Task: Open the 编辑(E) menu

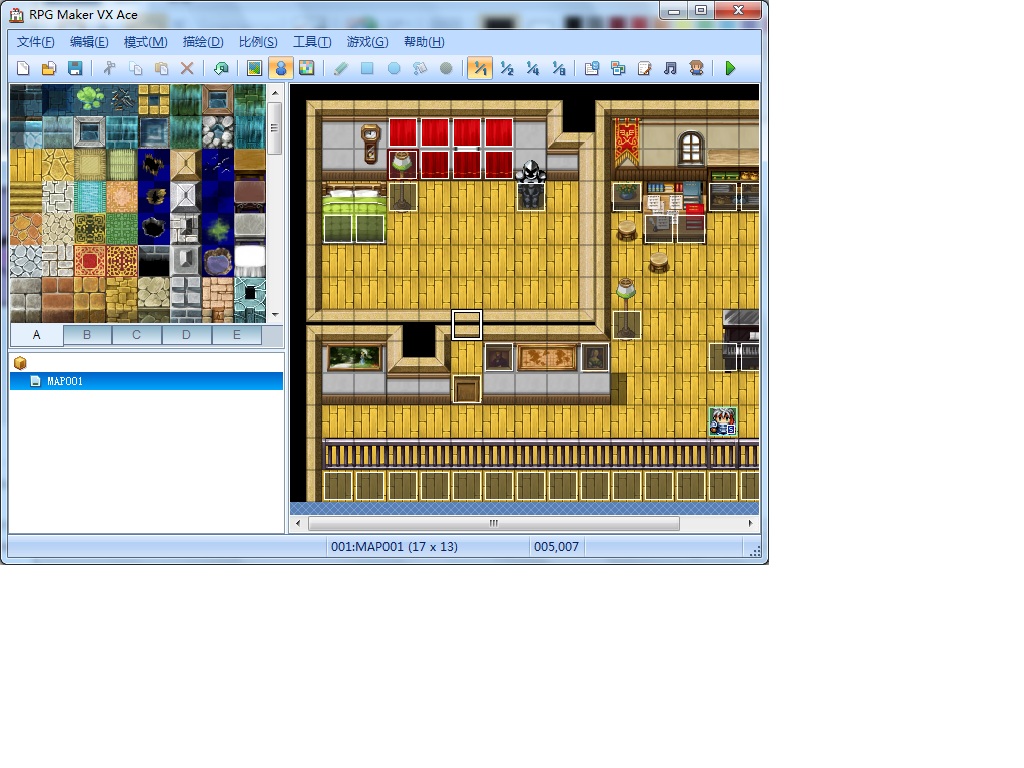Action: 89,42
